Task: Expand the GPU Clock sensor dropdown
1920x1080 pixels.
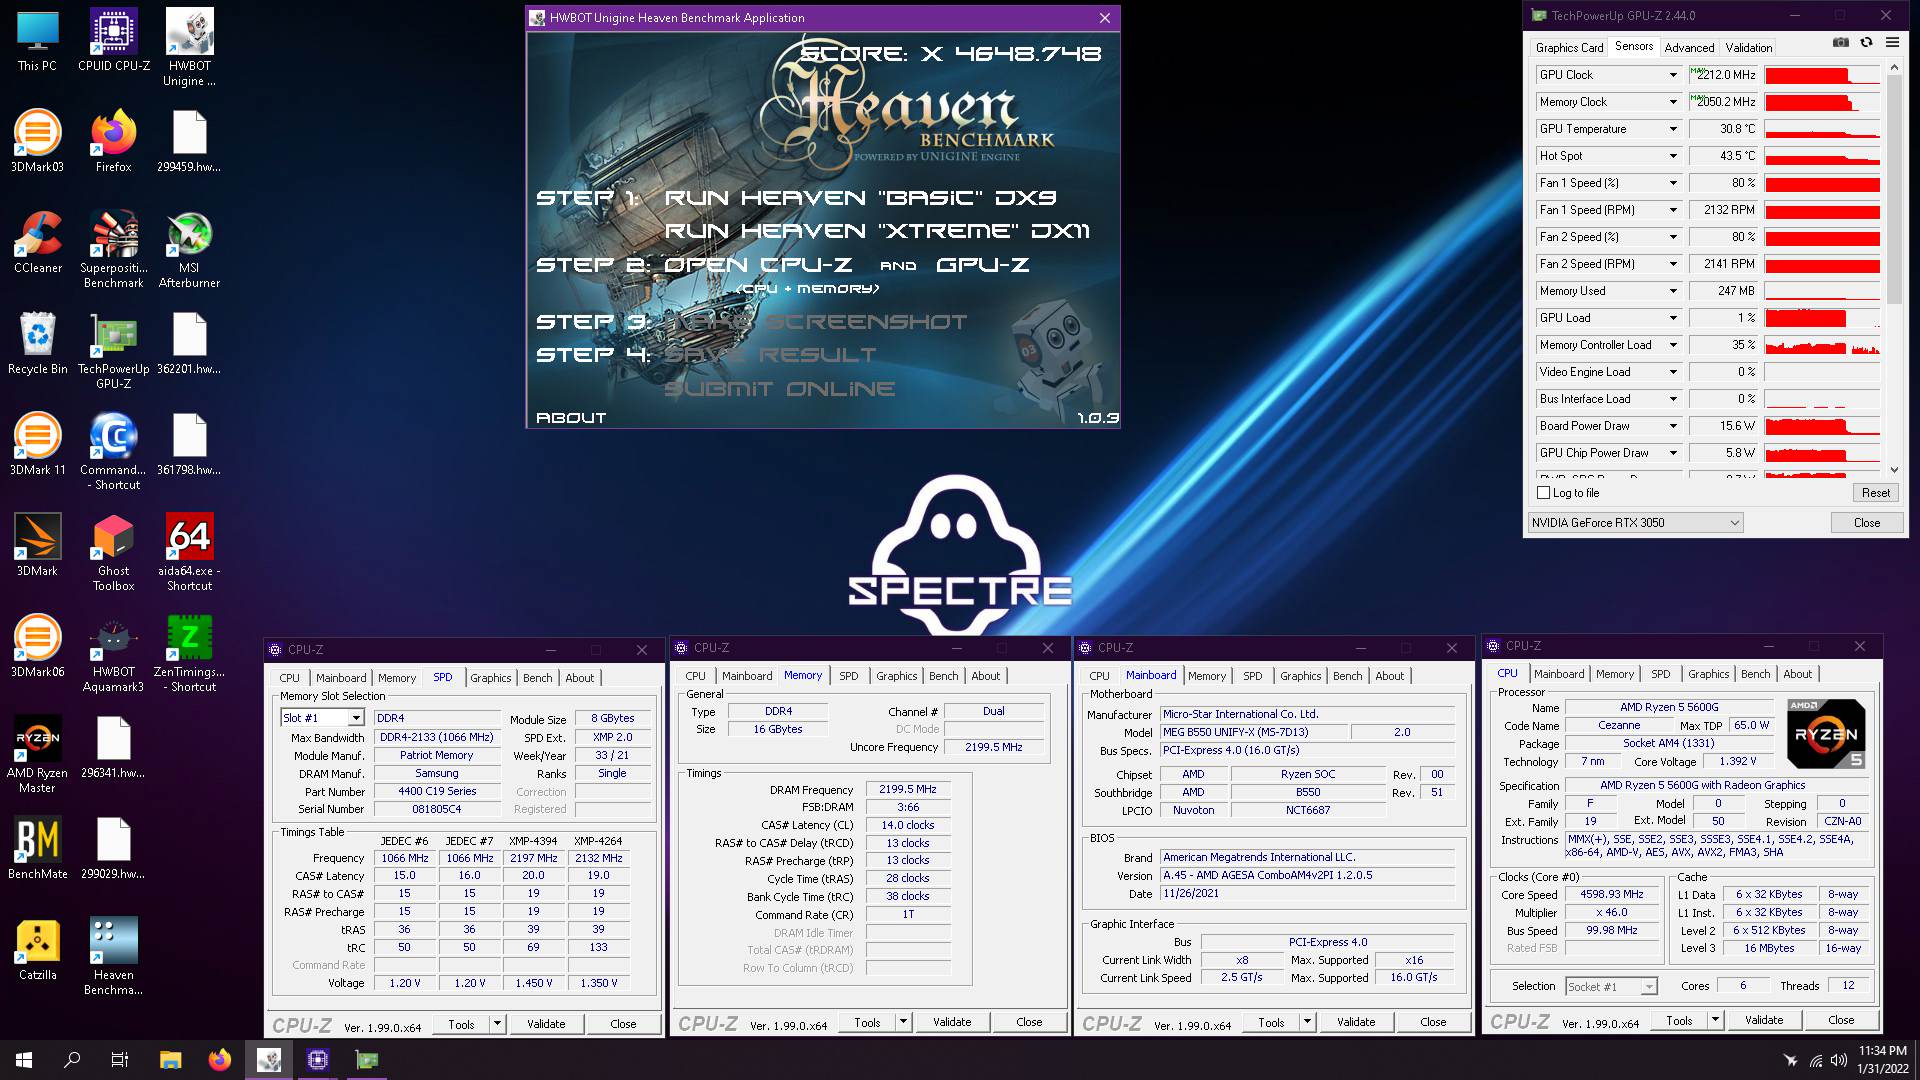Action: [x=1672, y=75]
